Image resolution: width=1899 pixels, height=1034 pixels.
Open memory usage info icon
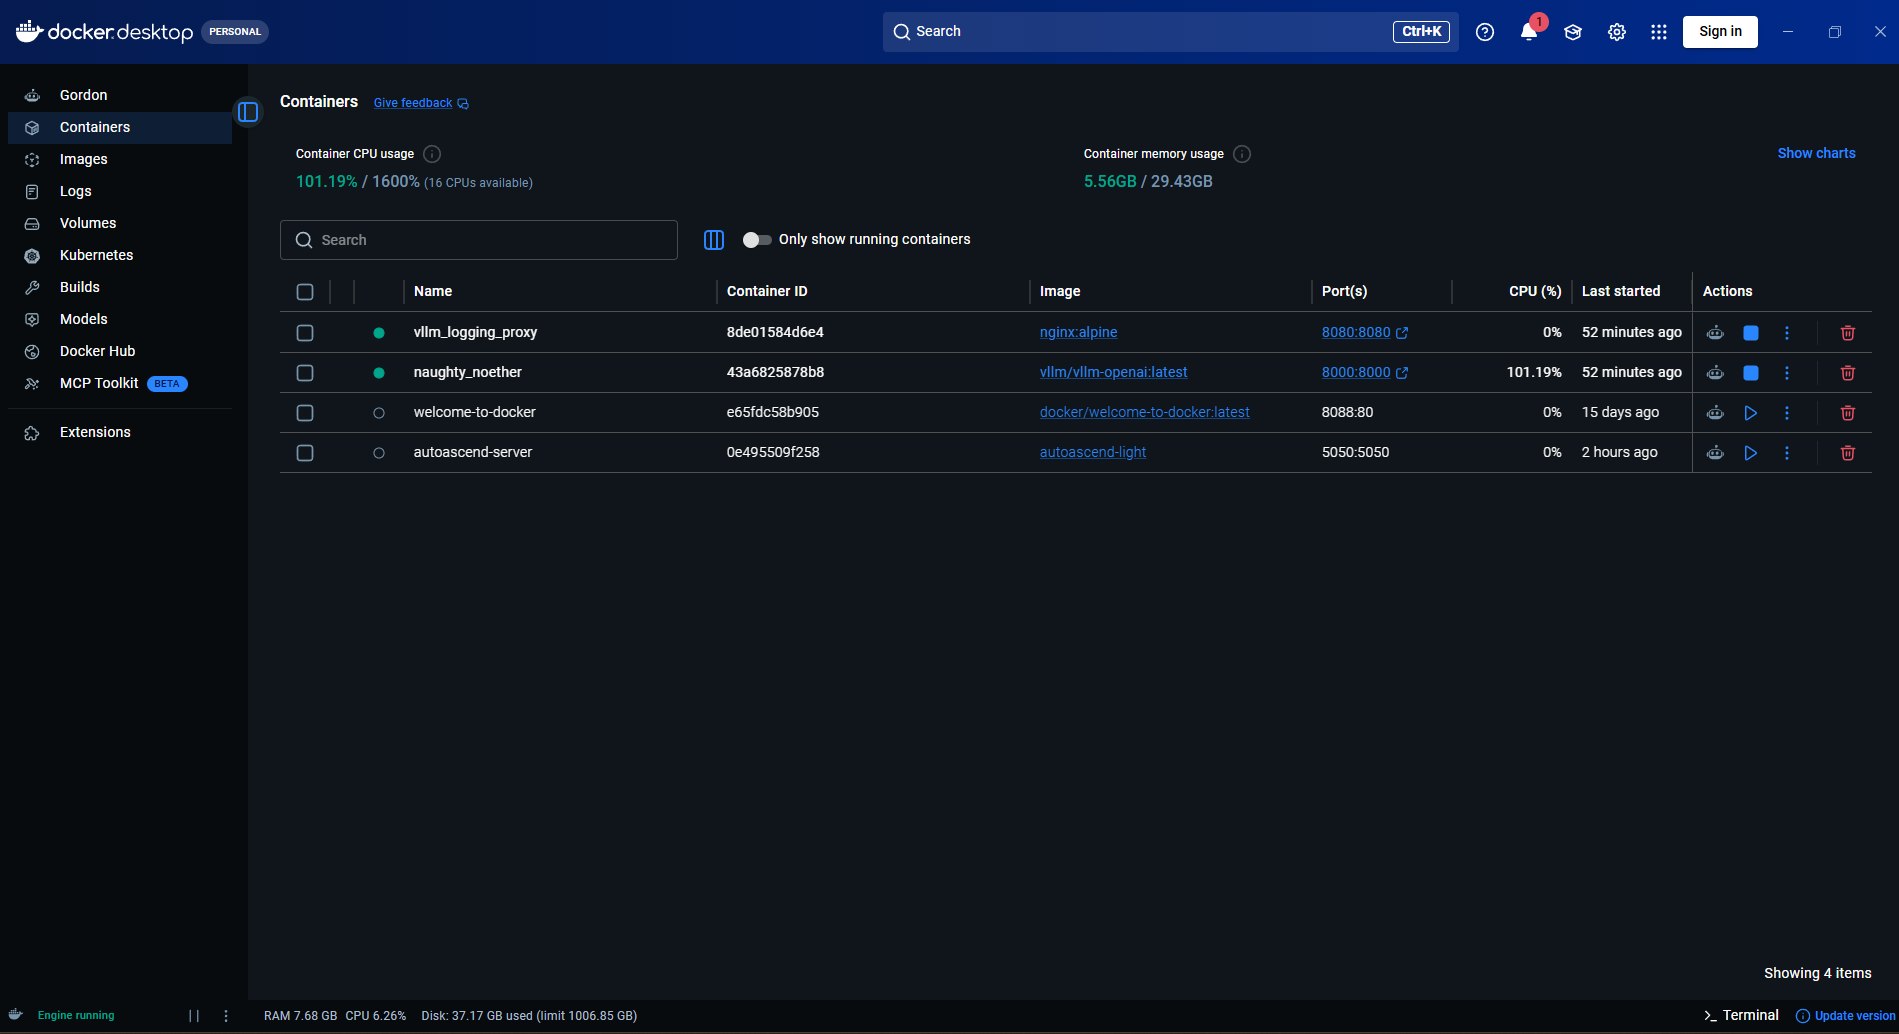click(x=1242, y=154)
